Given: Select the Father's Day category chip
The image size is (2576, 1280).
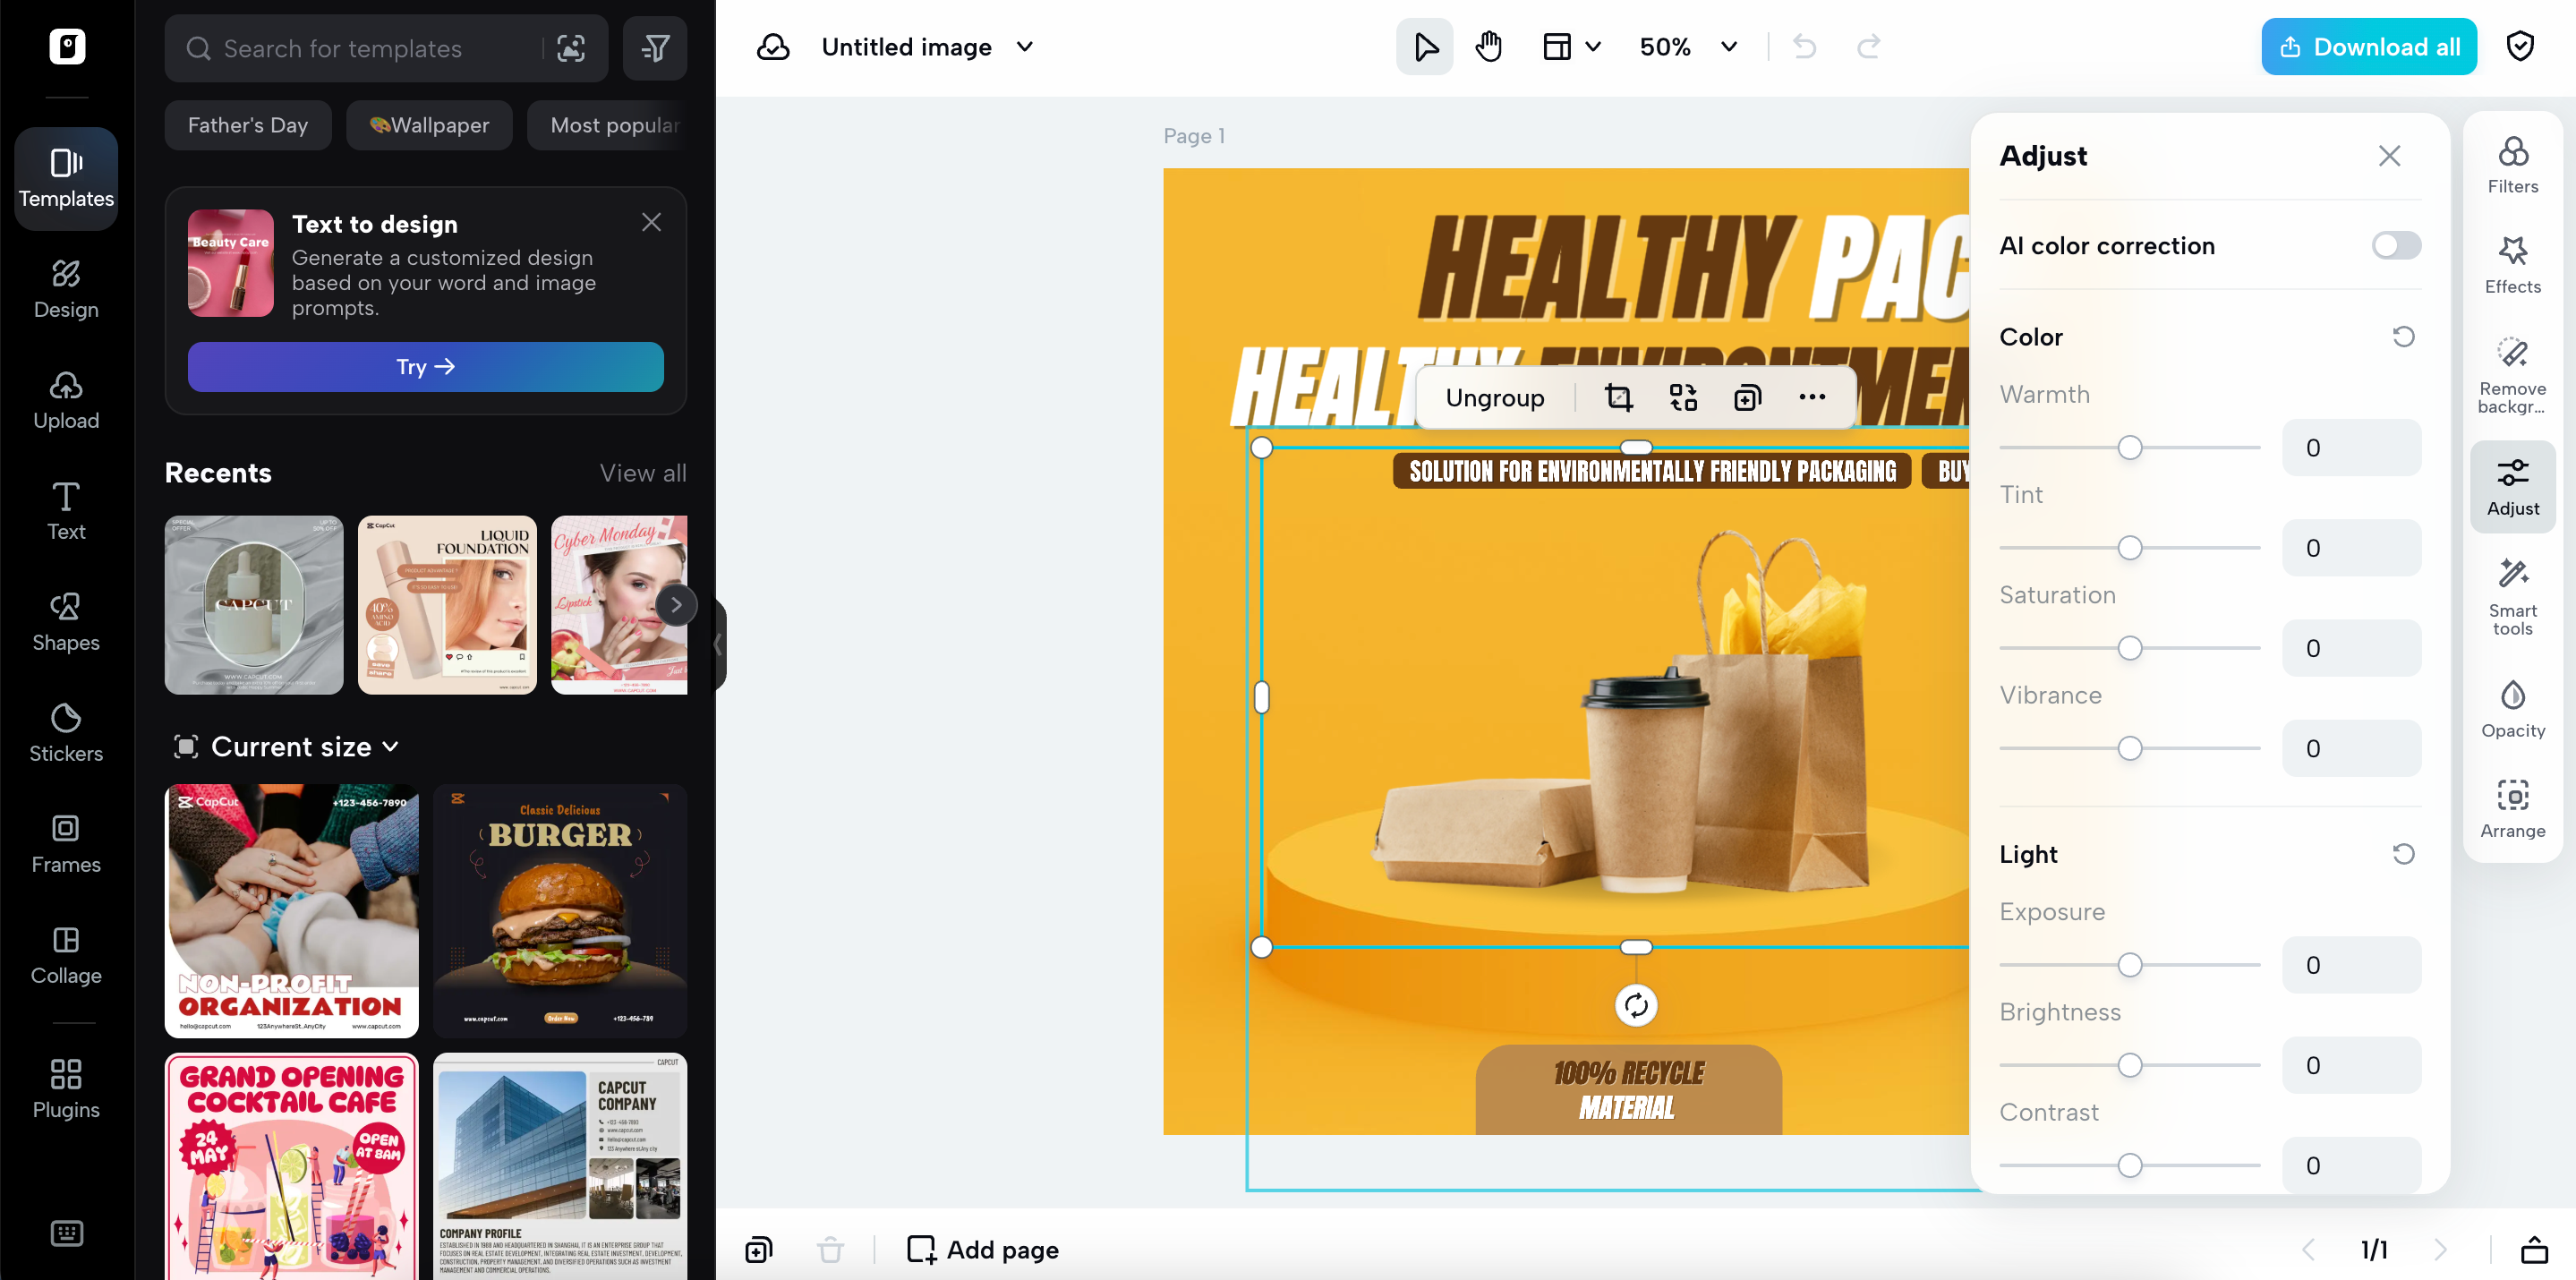Looking at the screenshot, I should pyautogui.click(x=248, y=125).
